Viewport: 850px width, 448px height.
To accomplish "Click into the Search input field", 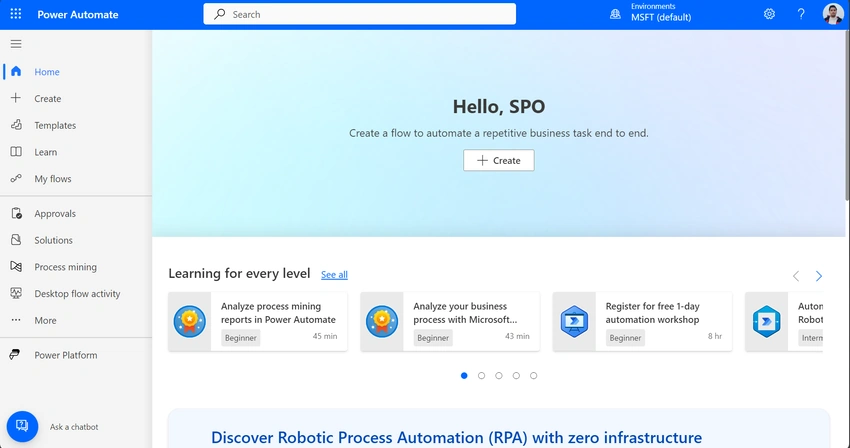I will (x=359, y=14).
